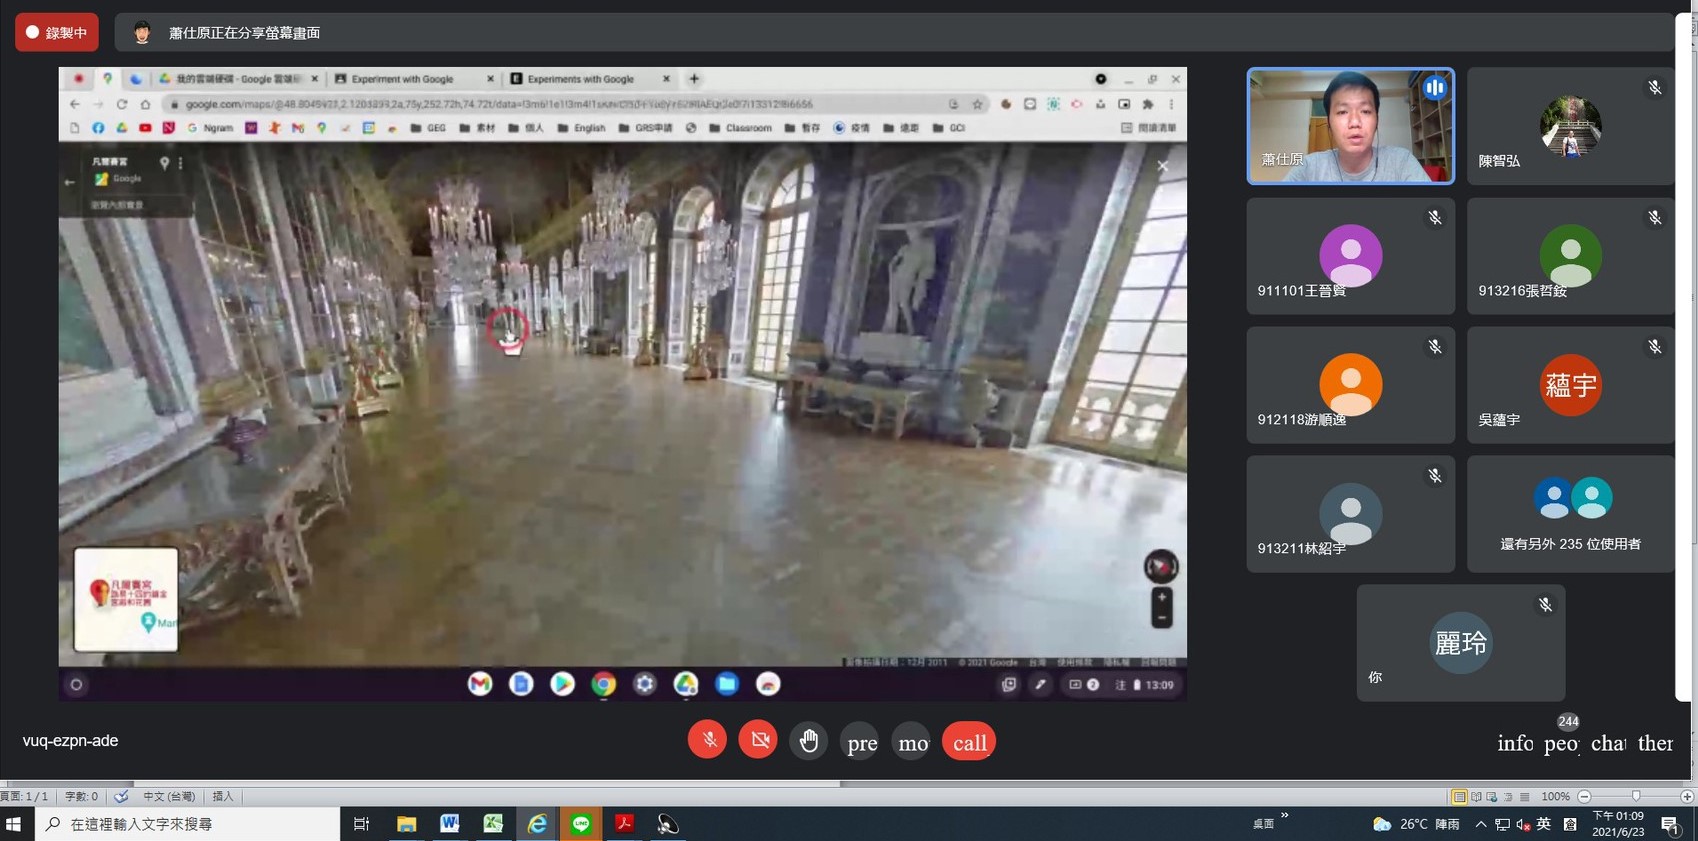This screenshot has height=841, width=1698.
Task: Switch to the LINE app in taskbar
Action: pyautogui.click(x=581, y=824)
